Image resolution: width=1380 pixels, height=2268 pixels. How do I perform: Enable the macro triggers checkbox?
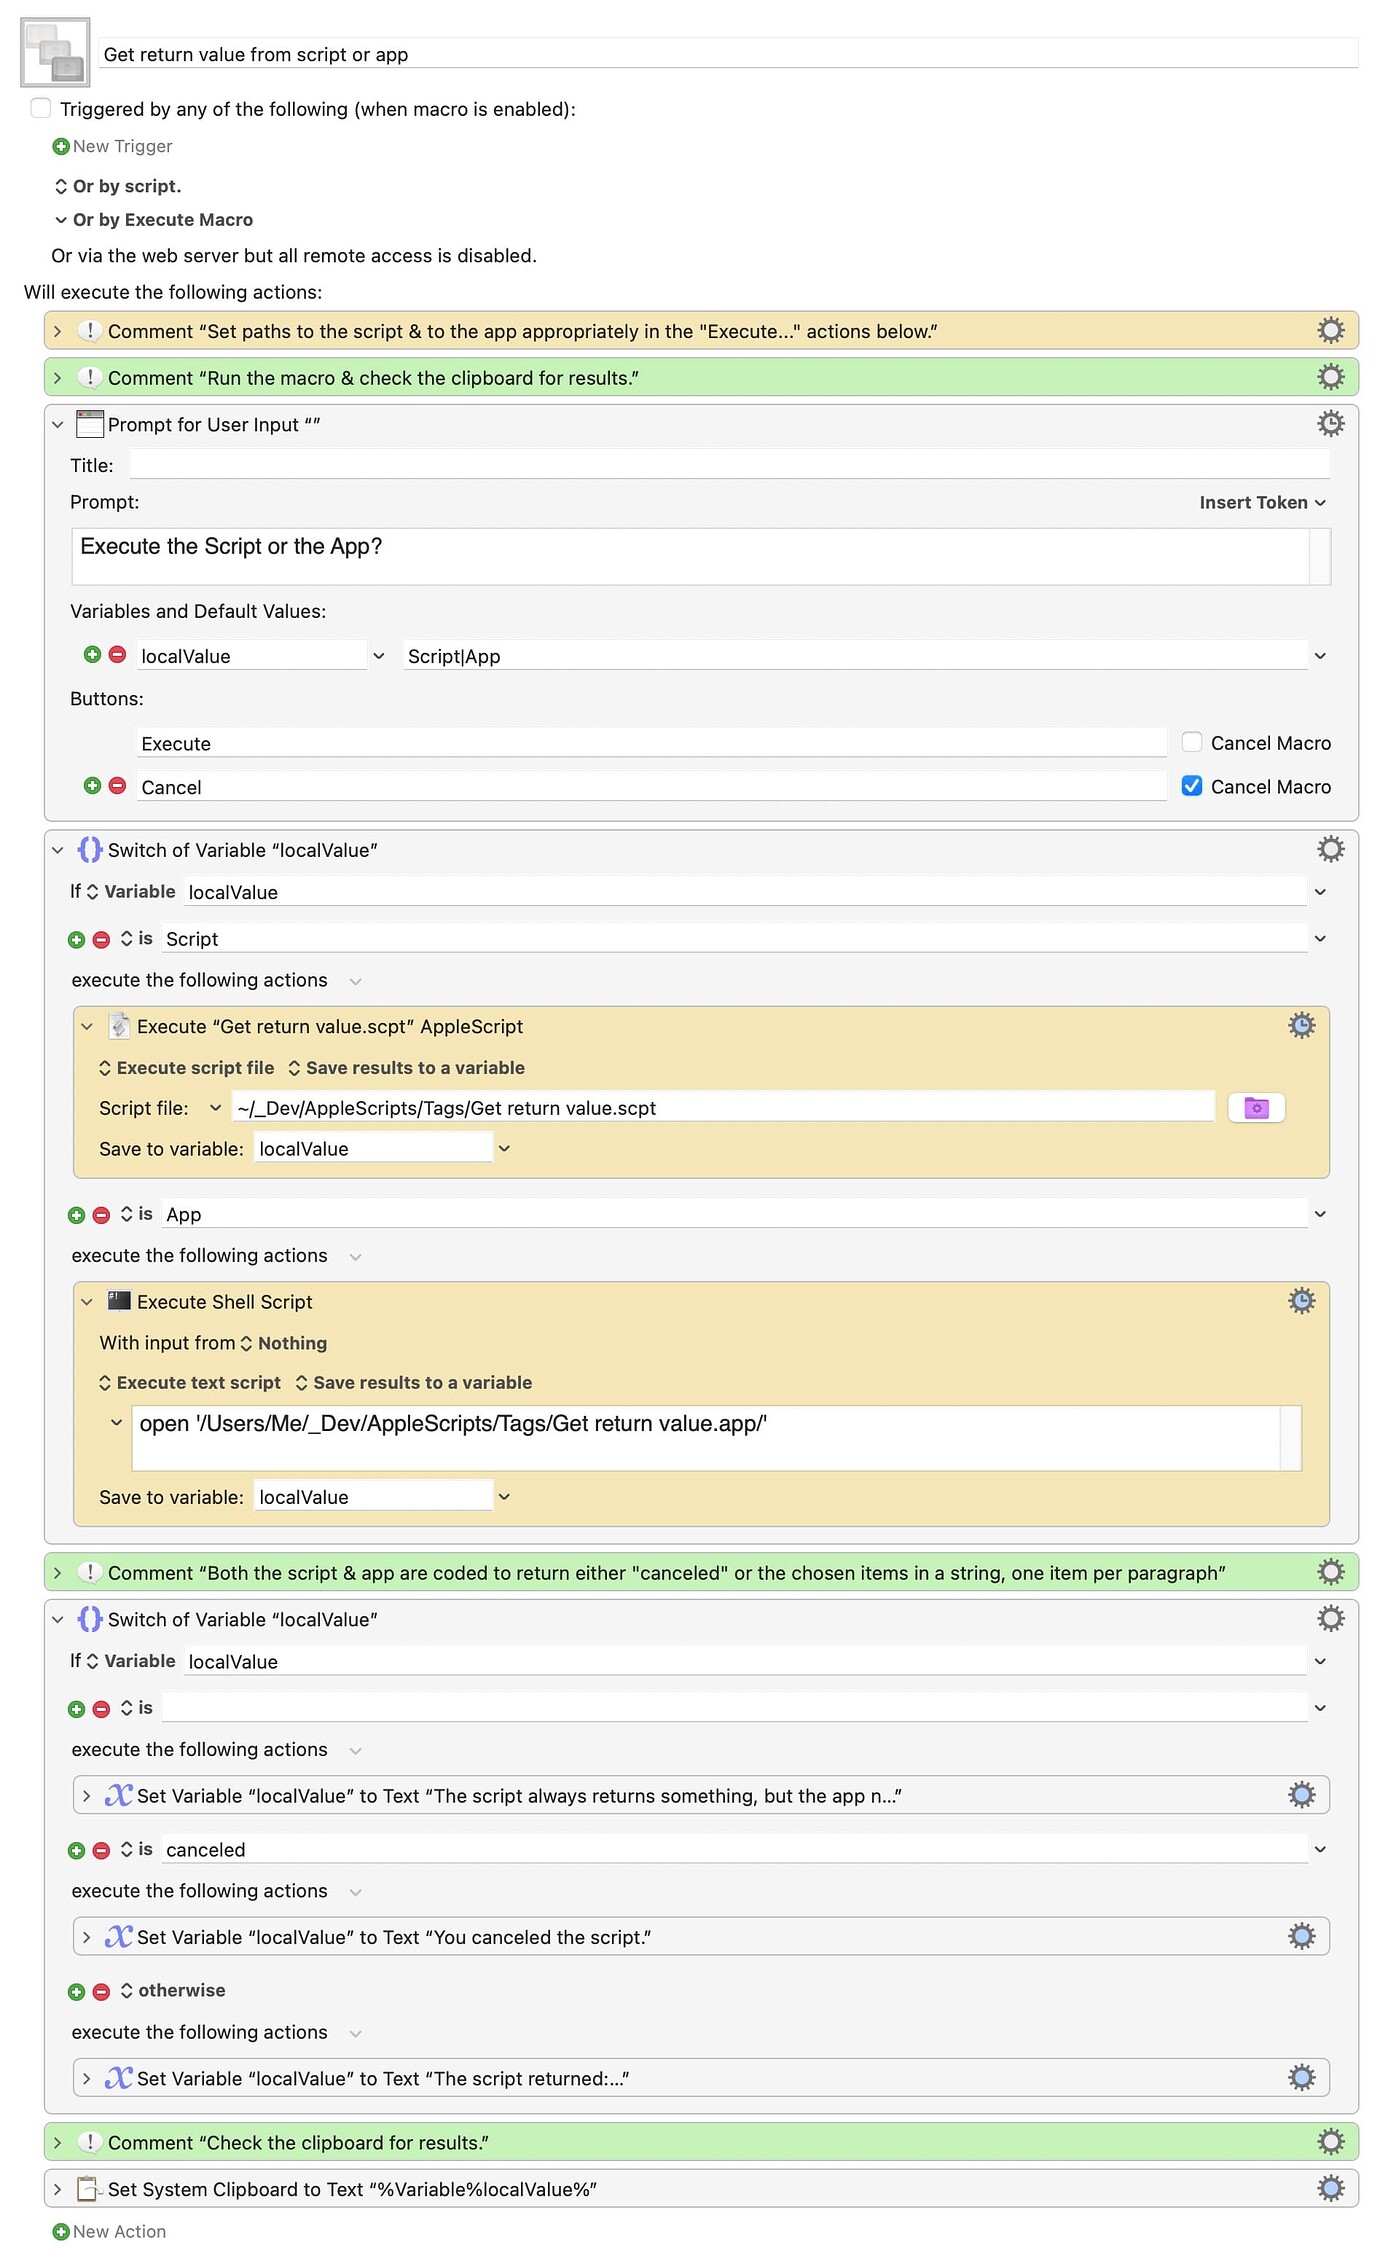[41, 108]
